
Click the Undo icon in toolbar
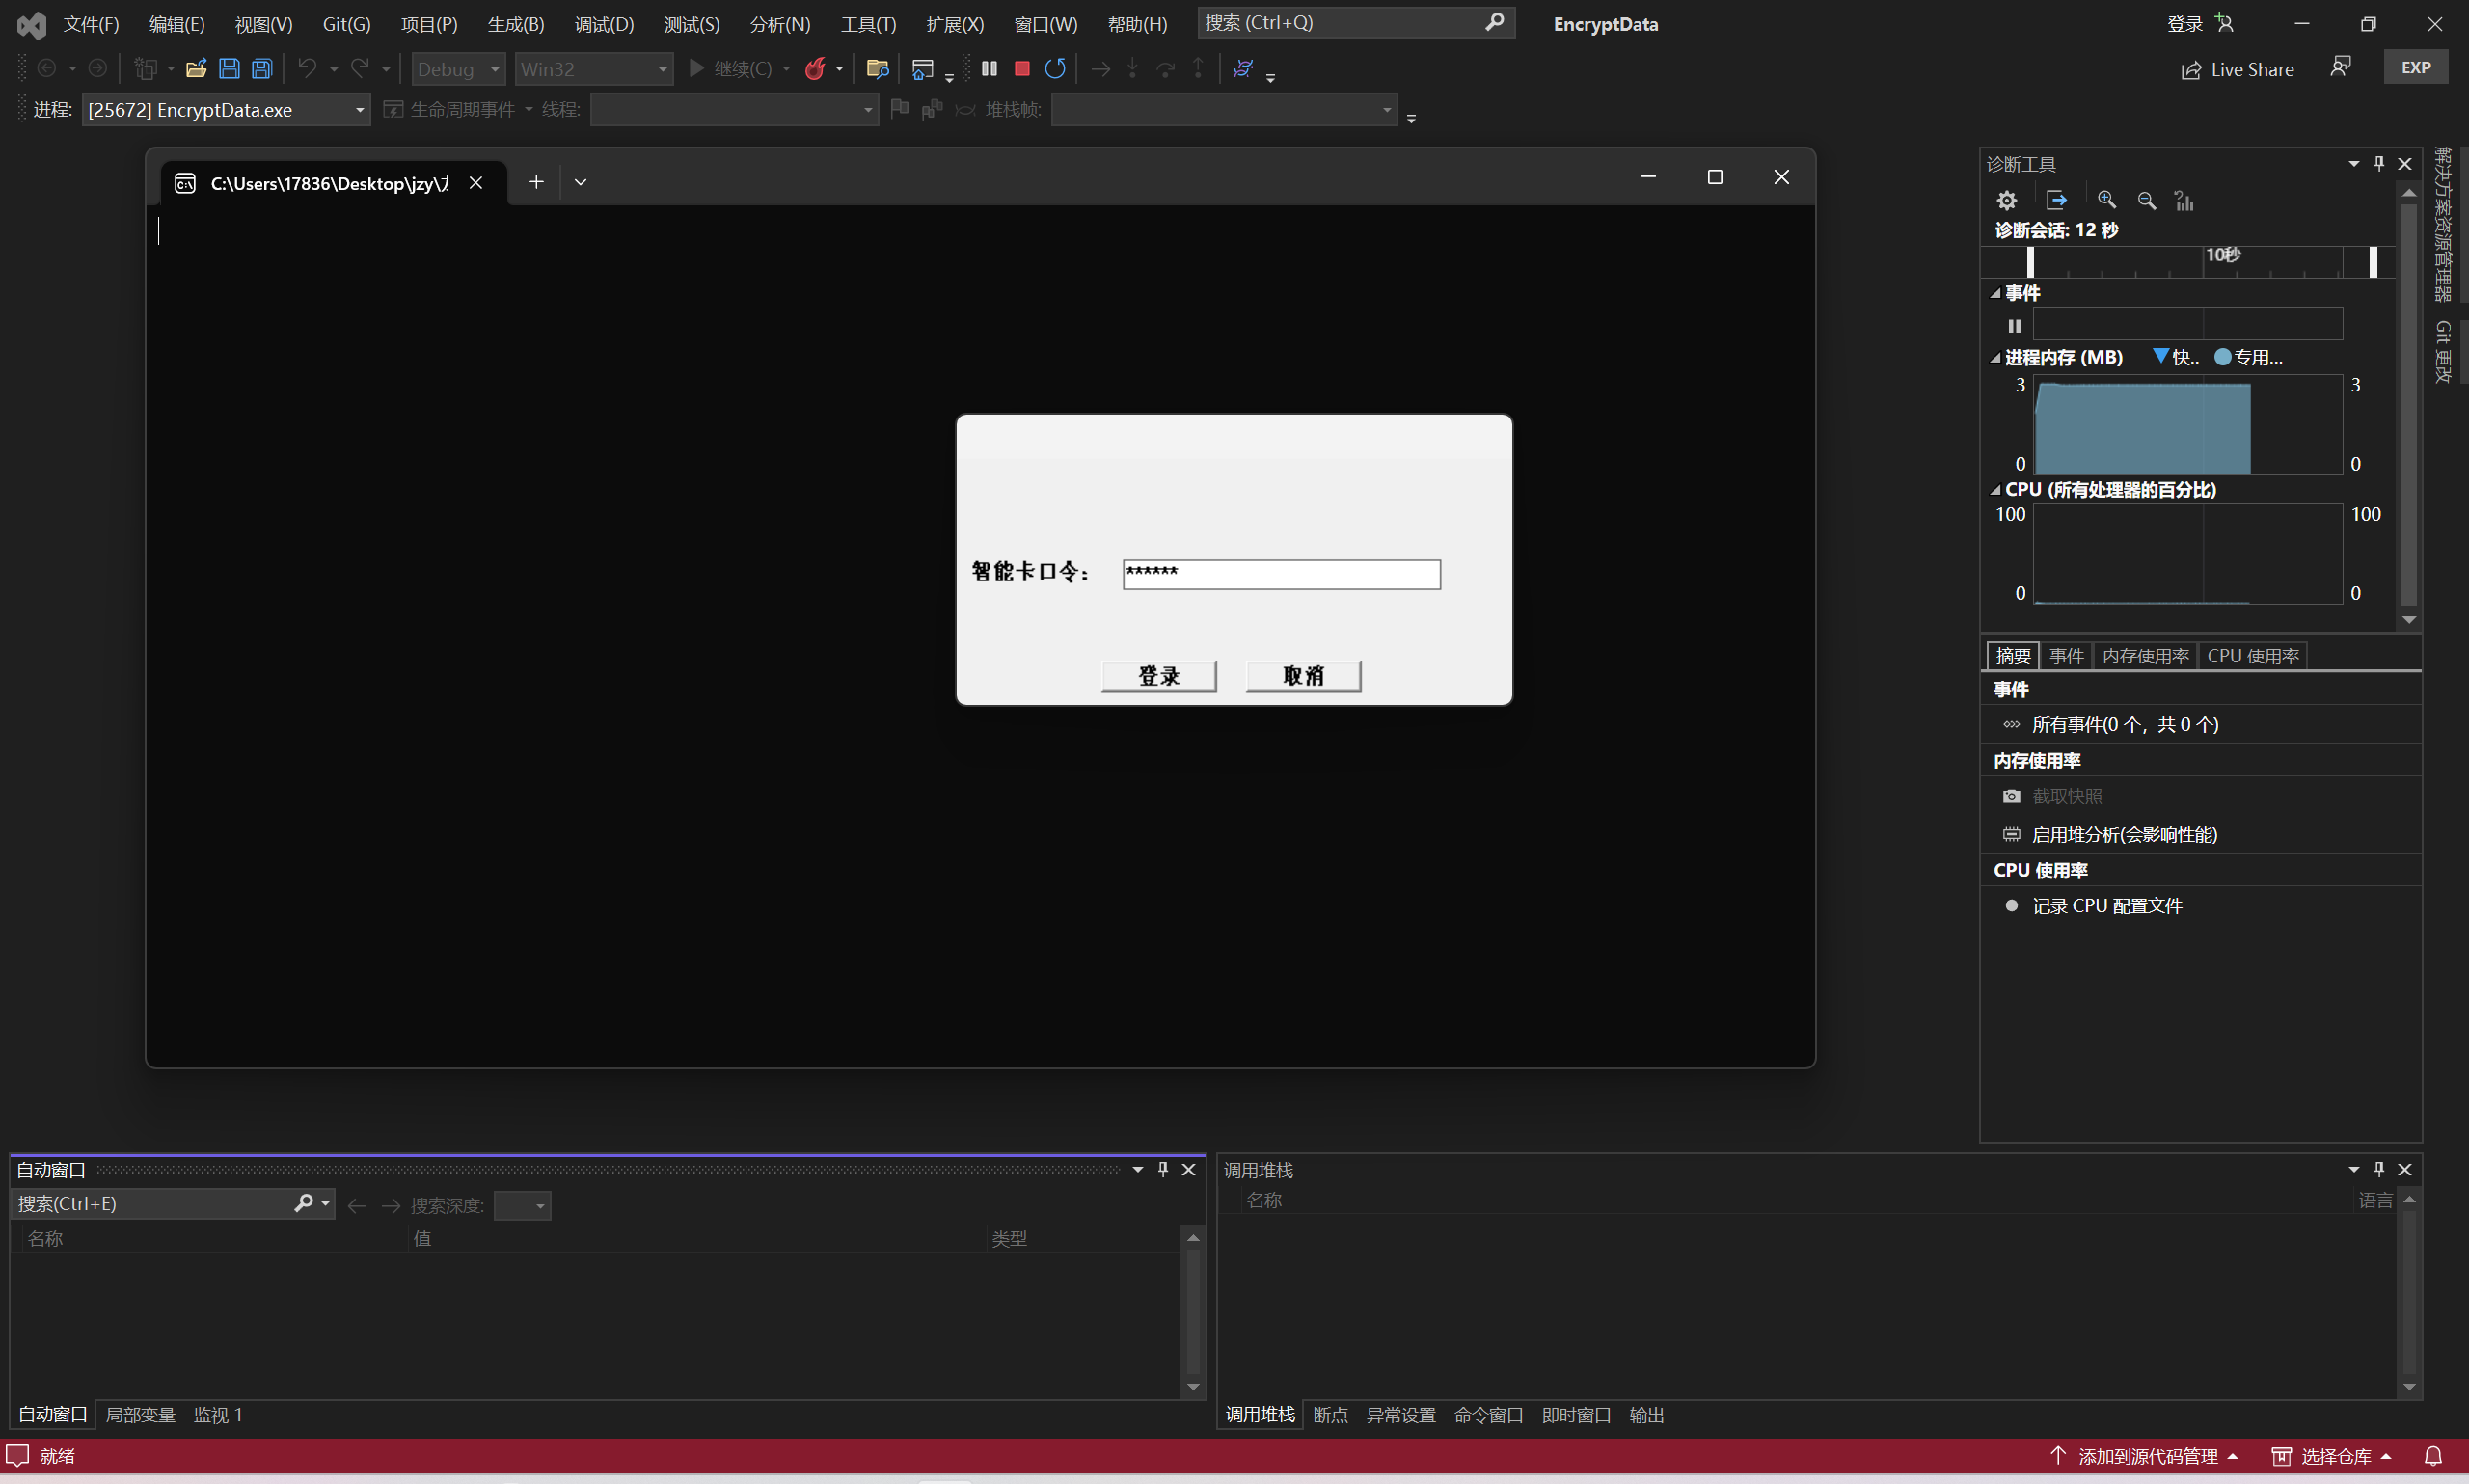(307, 69)
